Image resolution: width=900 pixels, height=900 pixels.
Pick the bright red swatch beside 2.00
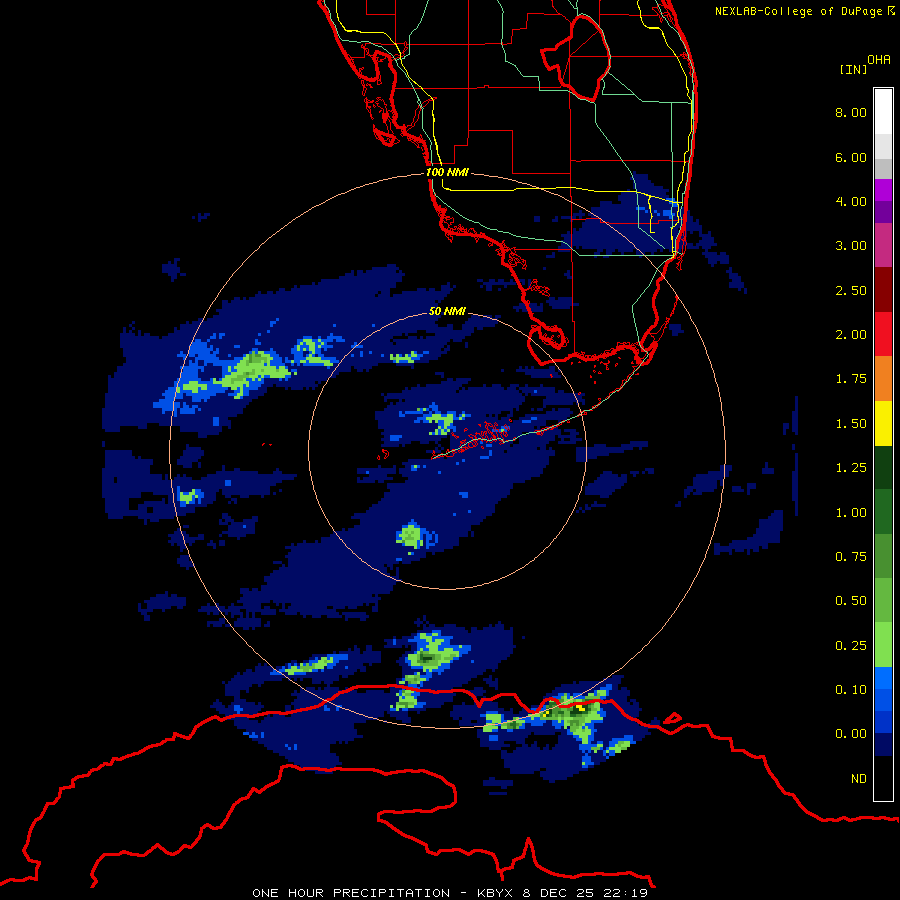(x=883, y=334)
